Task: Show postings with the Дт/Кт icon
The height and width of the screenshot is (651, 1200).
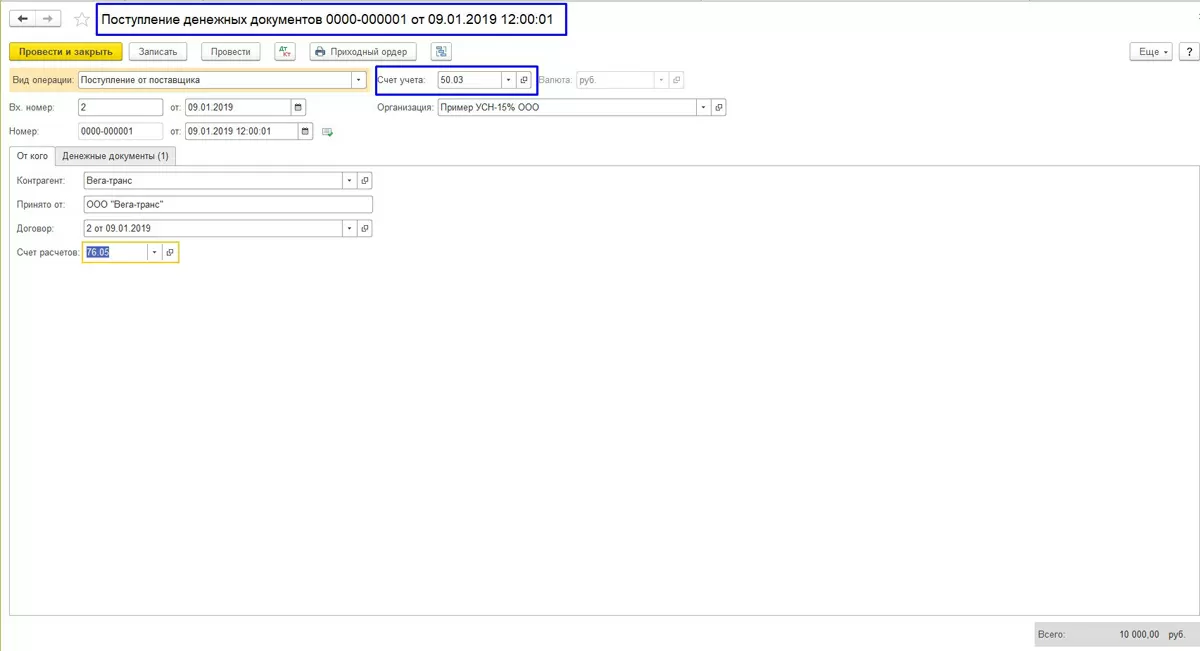Action: tap(284, 51)
